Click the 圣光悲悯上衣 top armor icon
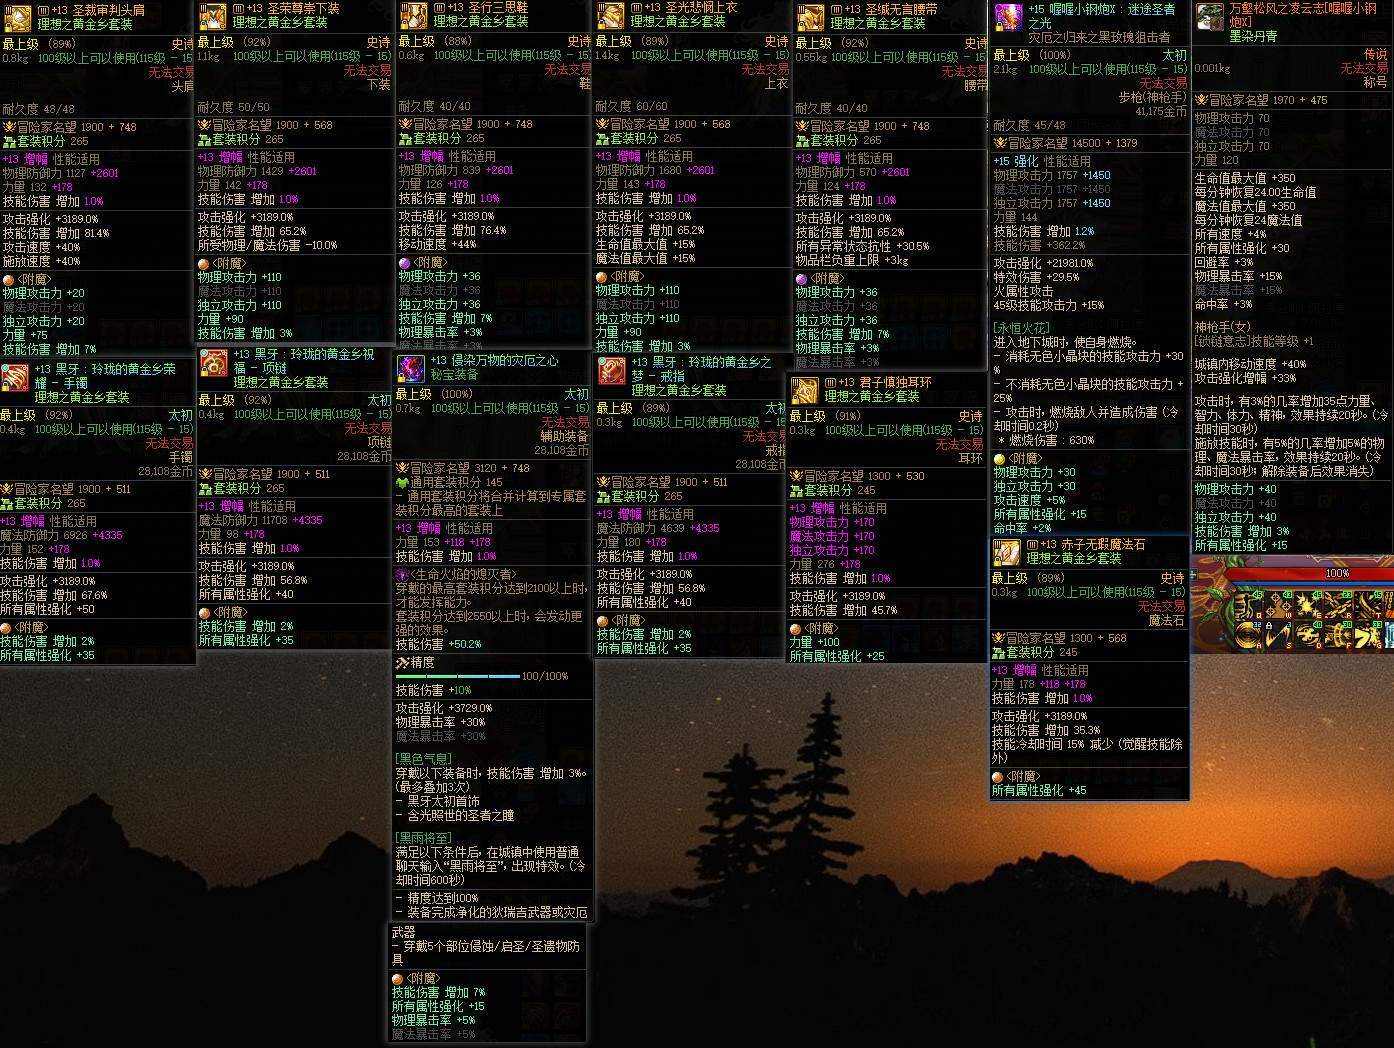Image resolution: width=1394 pixels, height=1048 pixels. pos(610,15)
